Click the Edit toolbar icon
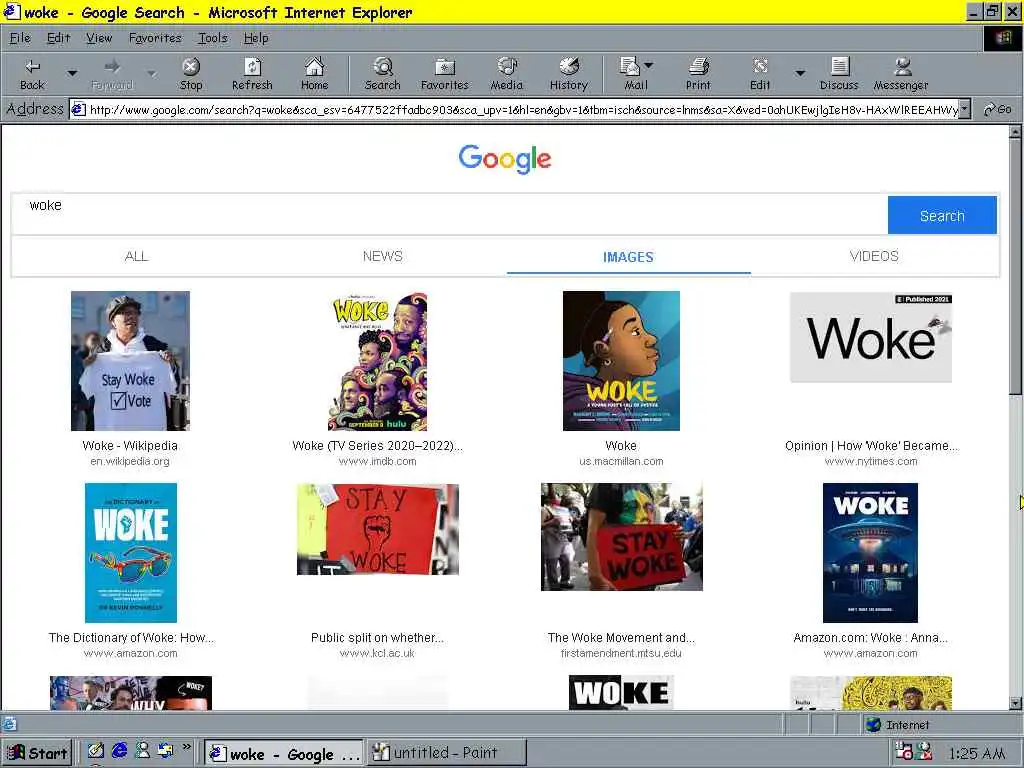 coord(760,74)
